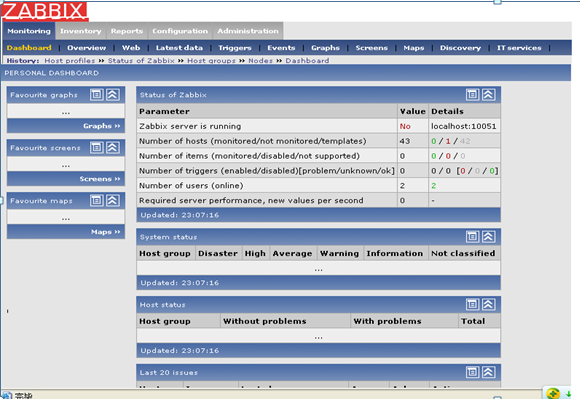Image resolution: width=580 pixels, height=399 pixels.
Task: Collapse the Favourite screens widget
Action: click(x=113, y=148)
